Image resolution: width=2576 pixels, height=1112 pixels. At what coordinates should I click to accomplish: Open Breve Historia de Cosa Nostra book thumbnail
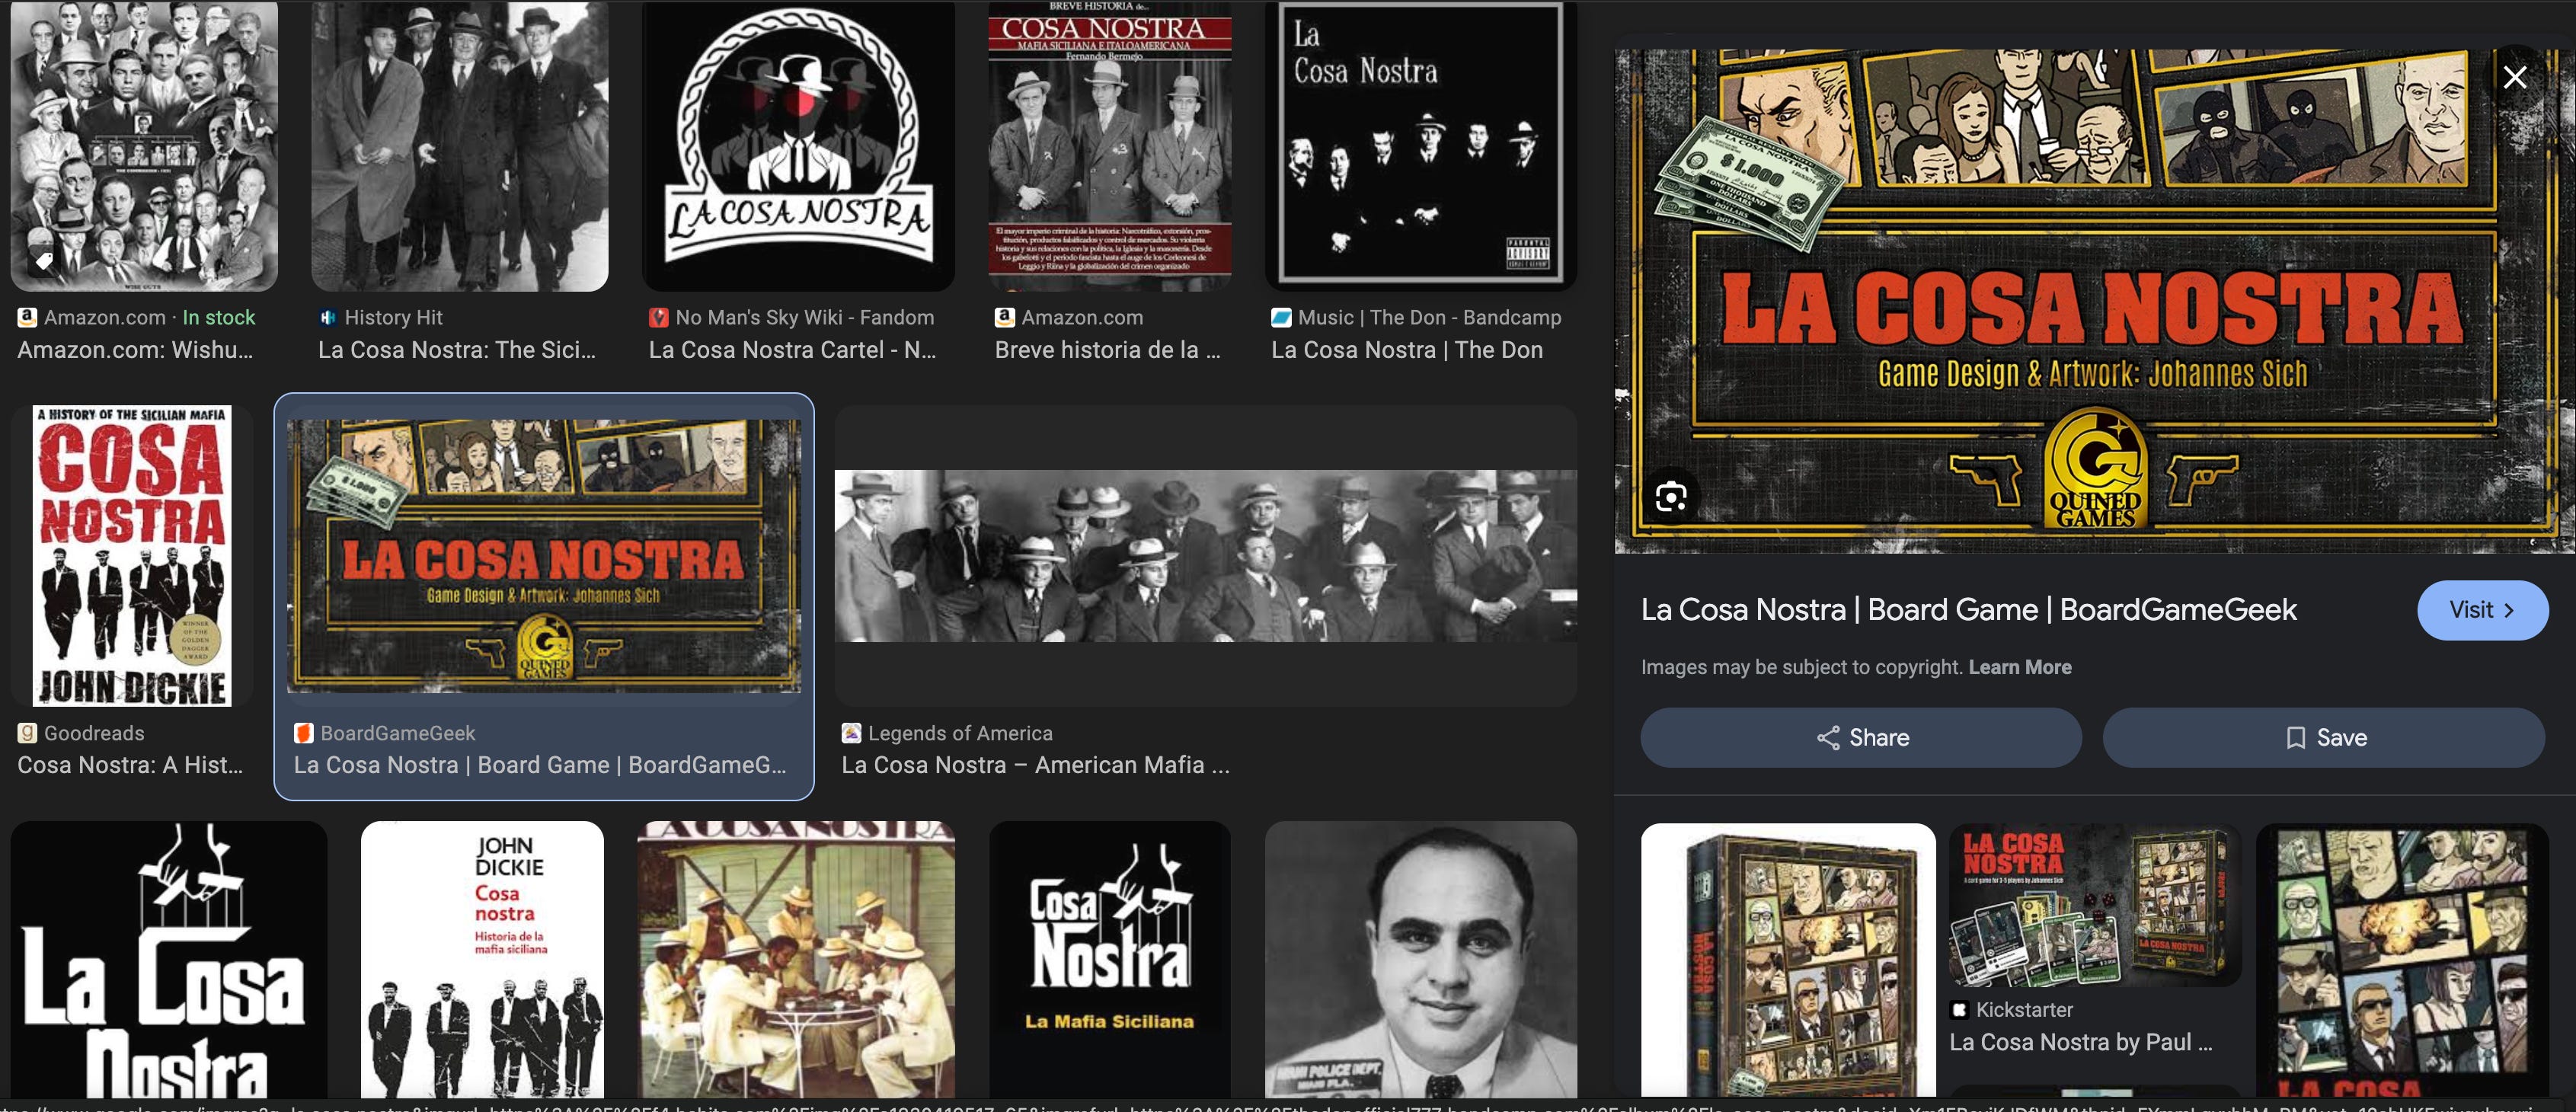point(1110,146)
